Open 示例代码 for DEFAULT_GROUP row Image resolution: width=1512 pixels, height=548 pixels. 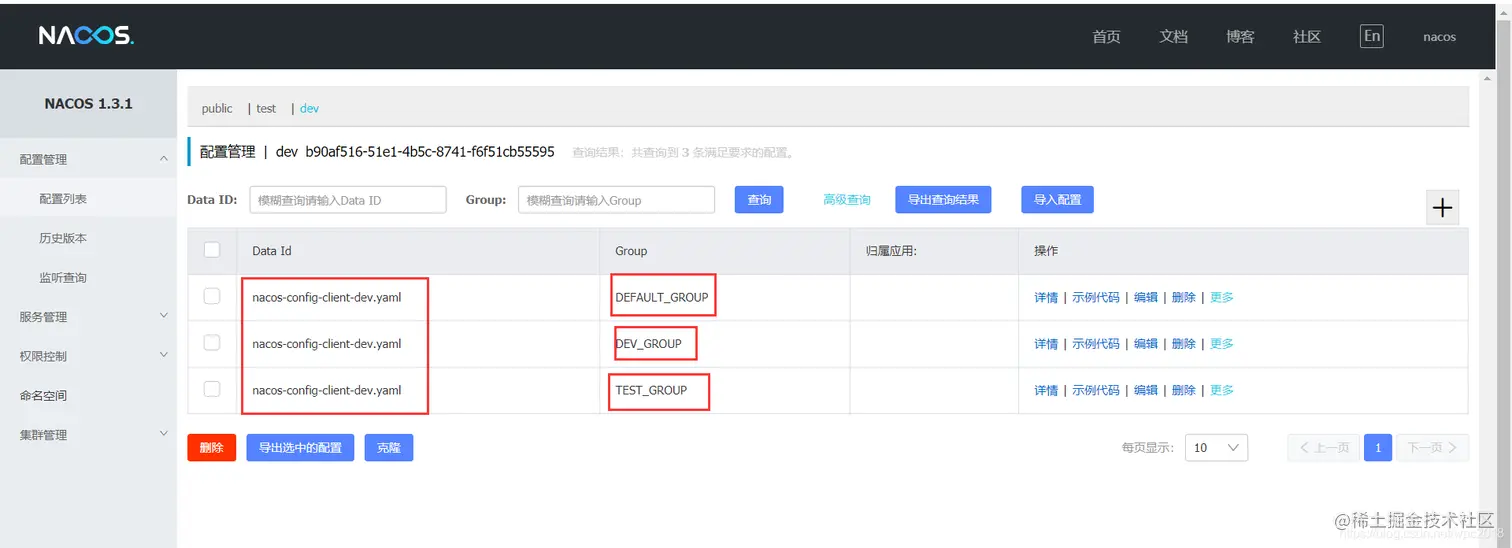[x=1096, y=297]
